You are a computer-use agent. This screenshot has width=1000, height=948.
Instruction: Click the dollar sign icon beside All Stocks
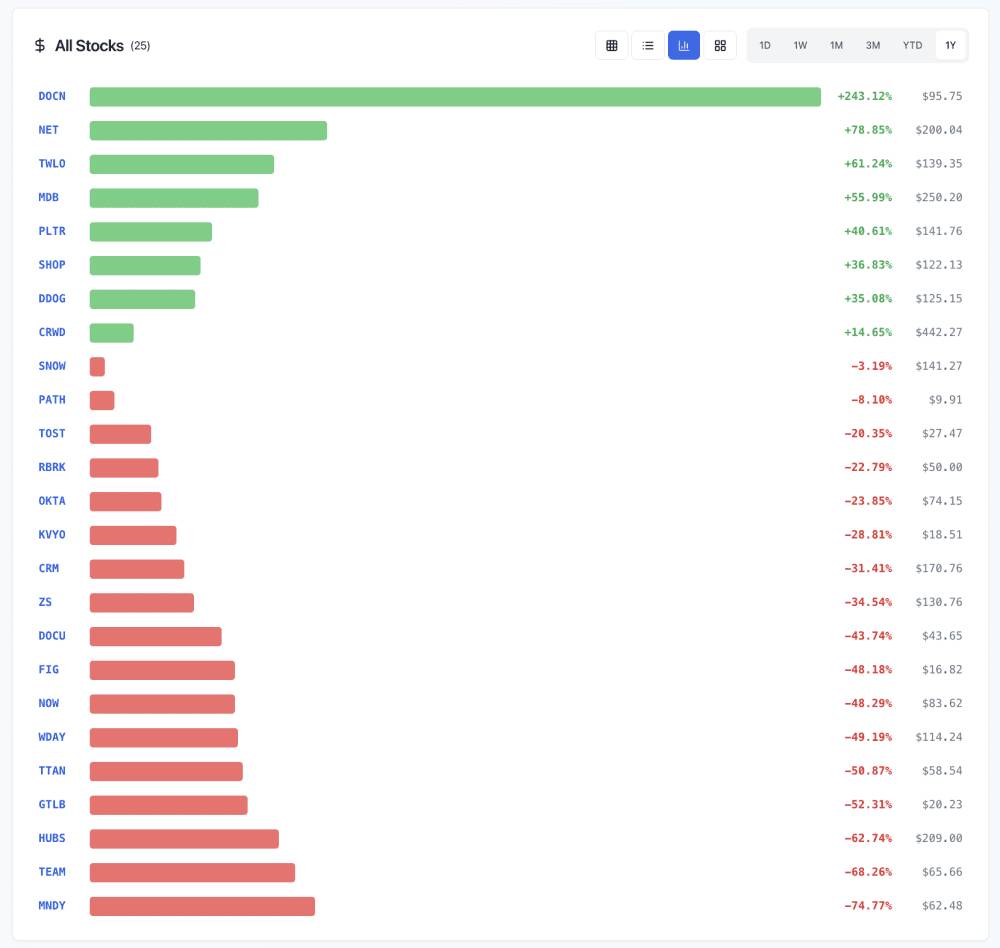[x=40, y=46]
